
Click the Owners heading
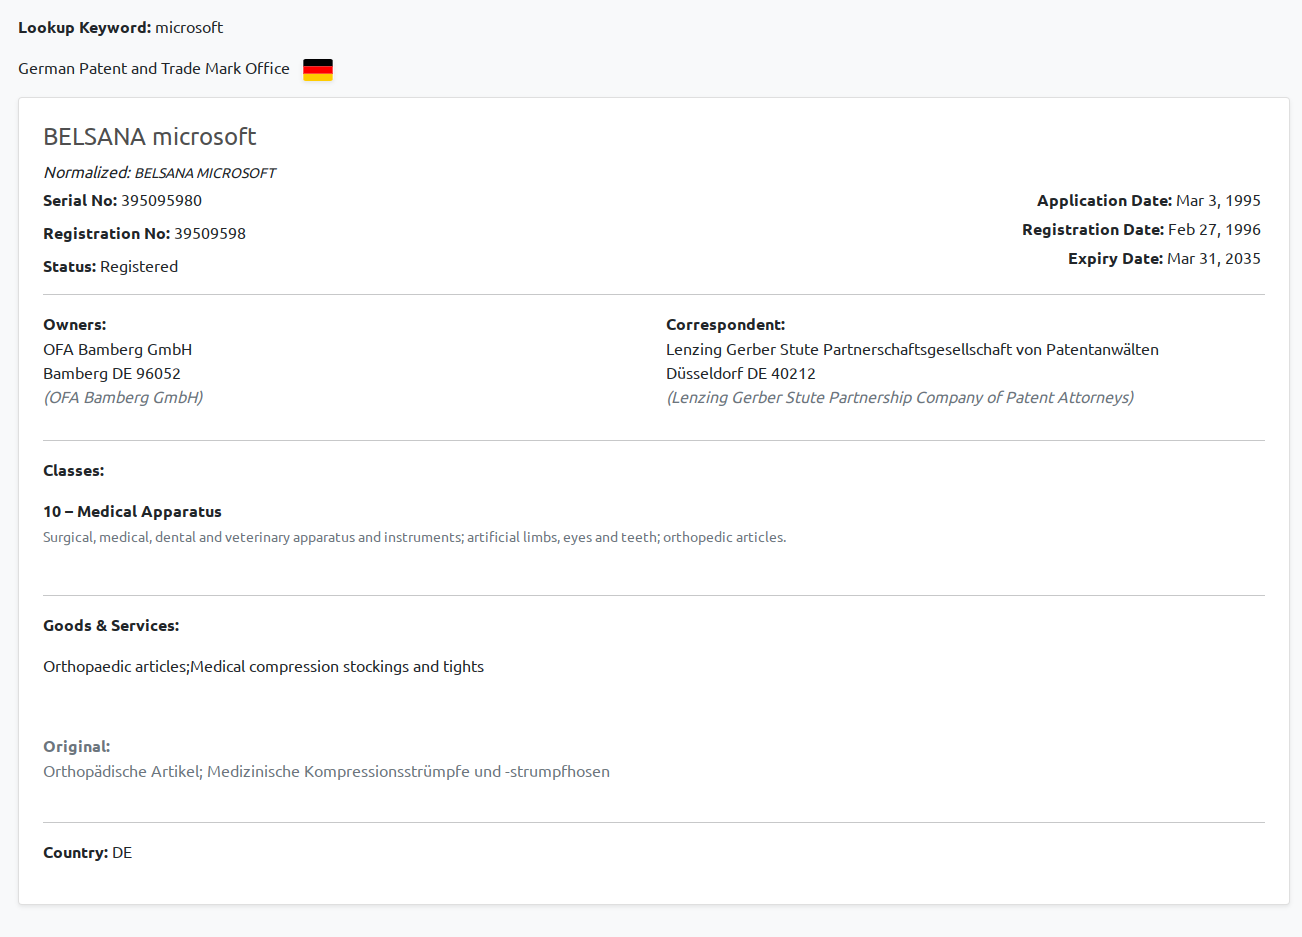pos(74,324)
